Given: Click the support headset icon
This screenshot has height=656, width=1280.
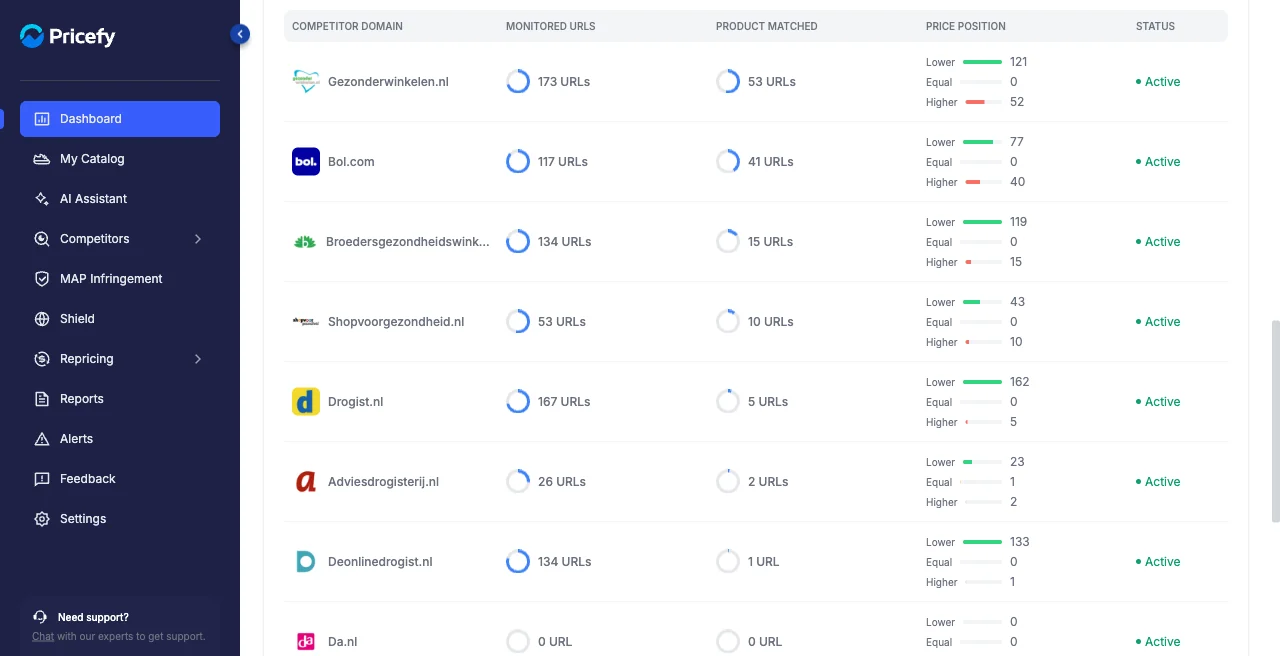Looking at the screenshot, I should click(x=40, y=617).
